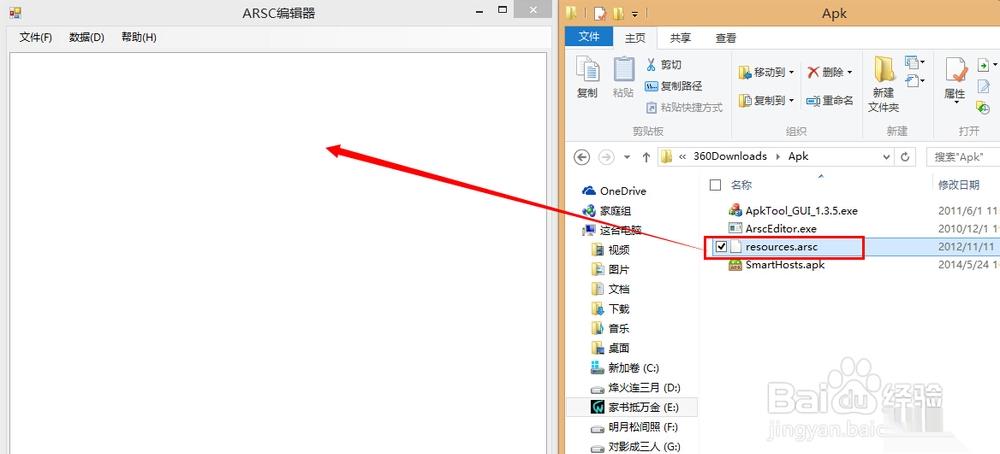The height and width of the screenshot is (454, 1000).
Task: Open the 文件(F) menu in ARSC编辑器
Action: click(x=36, y=37)
